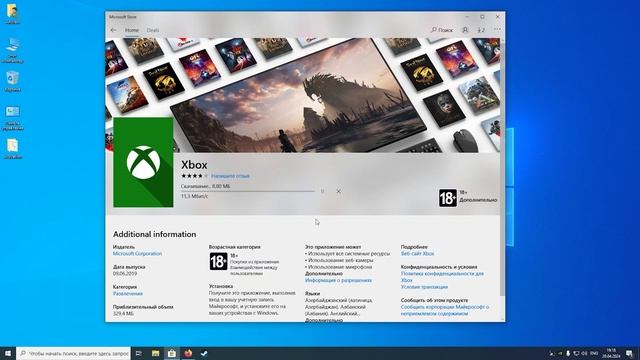This screenshot has height=360, width=640.
Task: Open the Store three-dots more menu
Action: (497, 29)
